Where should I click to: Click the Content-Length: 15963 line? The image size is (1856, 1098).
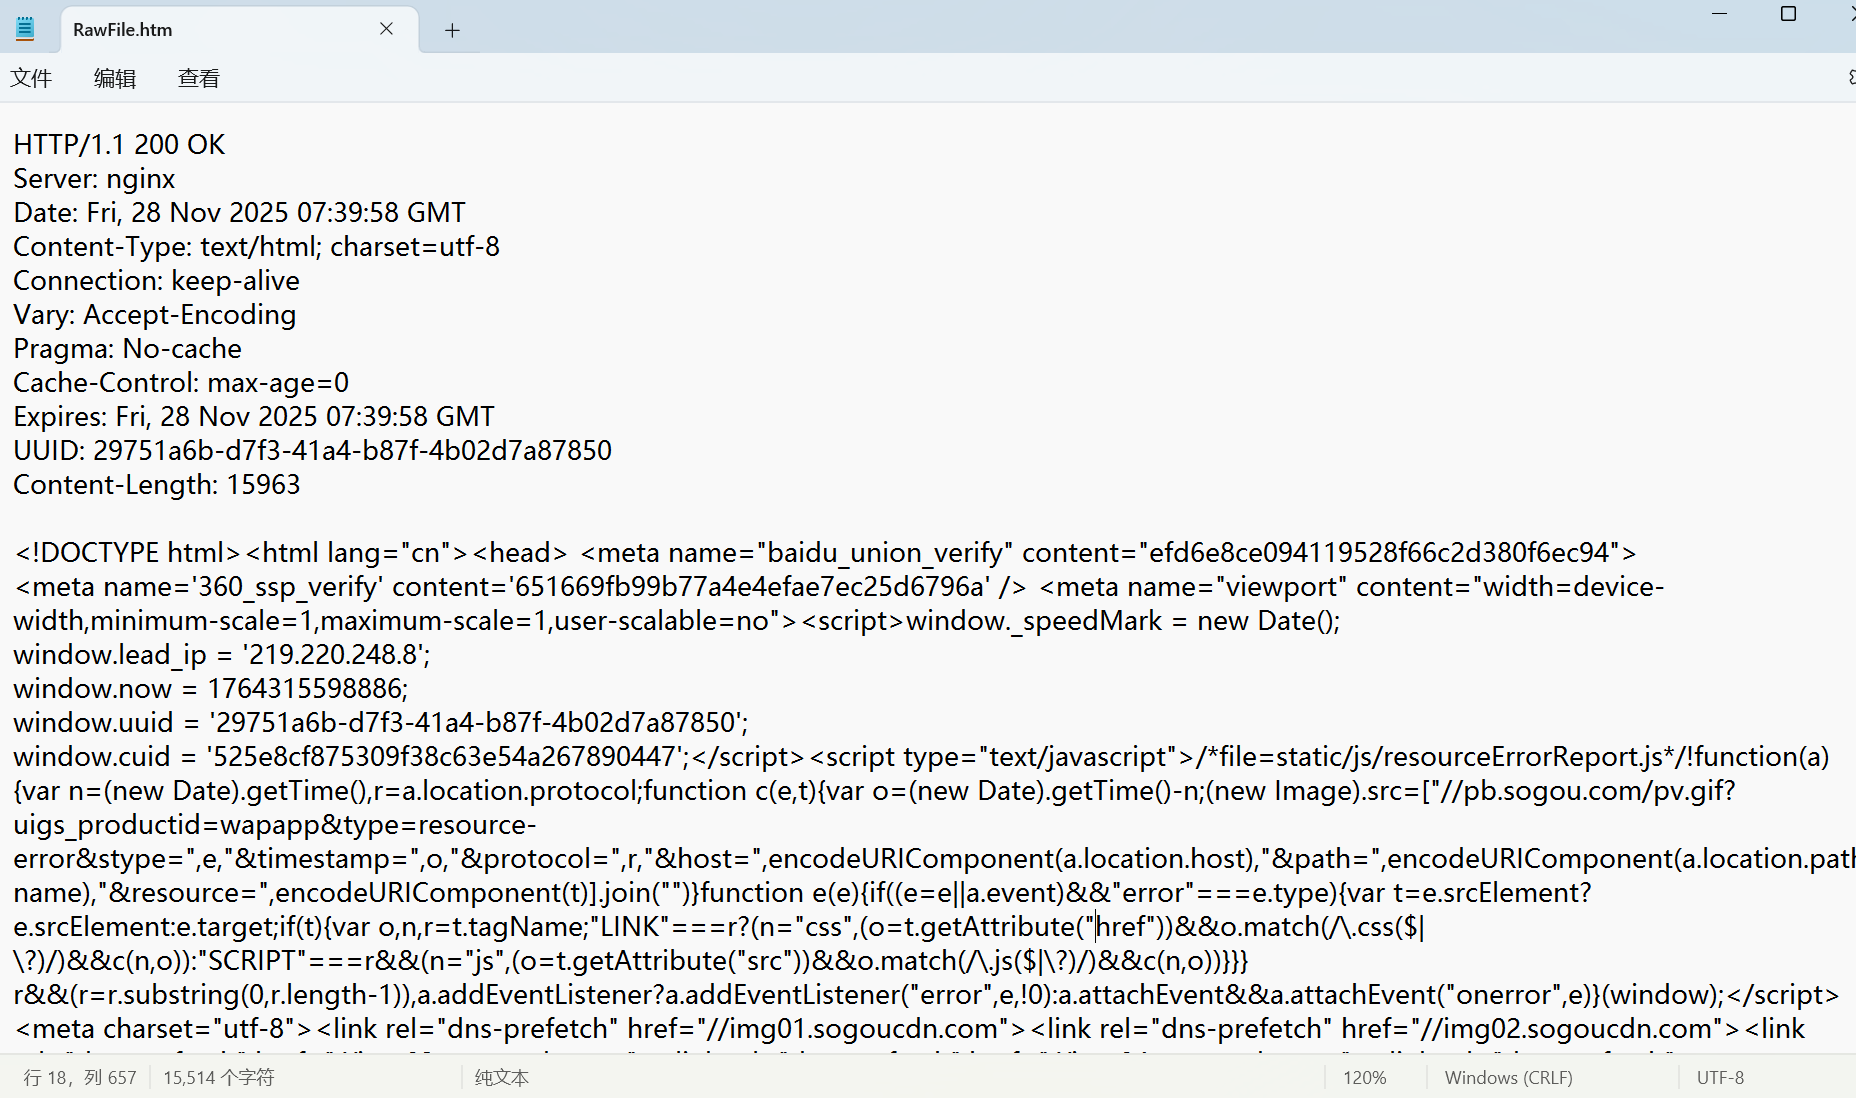[156, 485]
